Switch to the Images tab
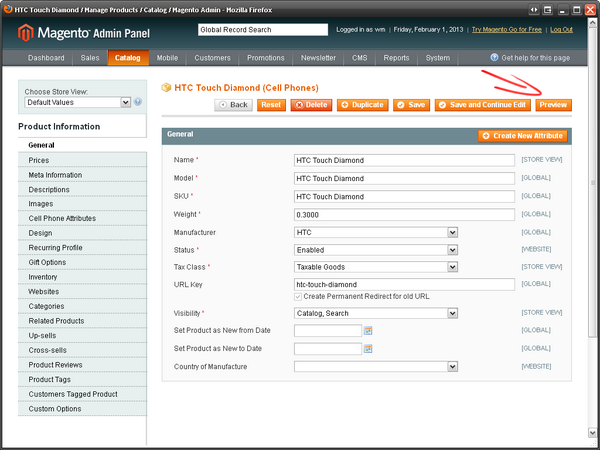Viewport: 600px width, 450px height. (82, 204)
